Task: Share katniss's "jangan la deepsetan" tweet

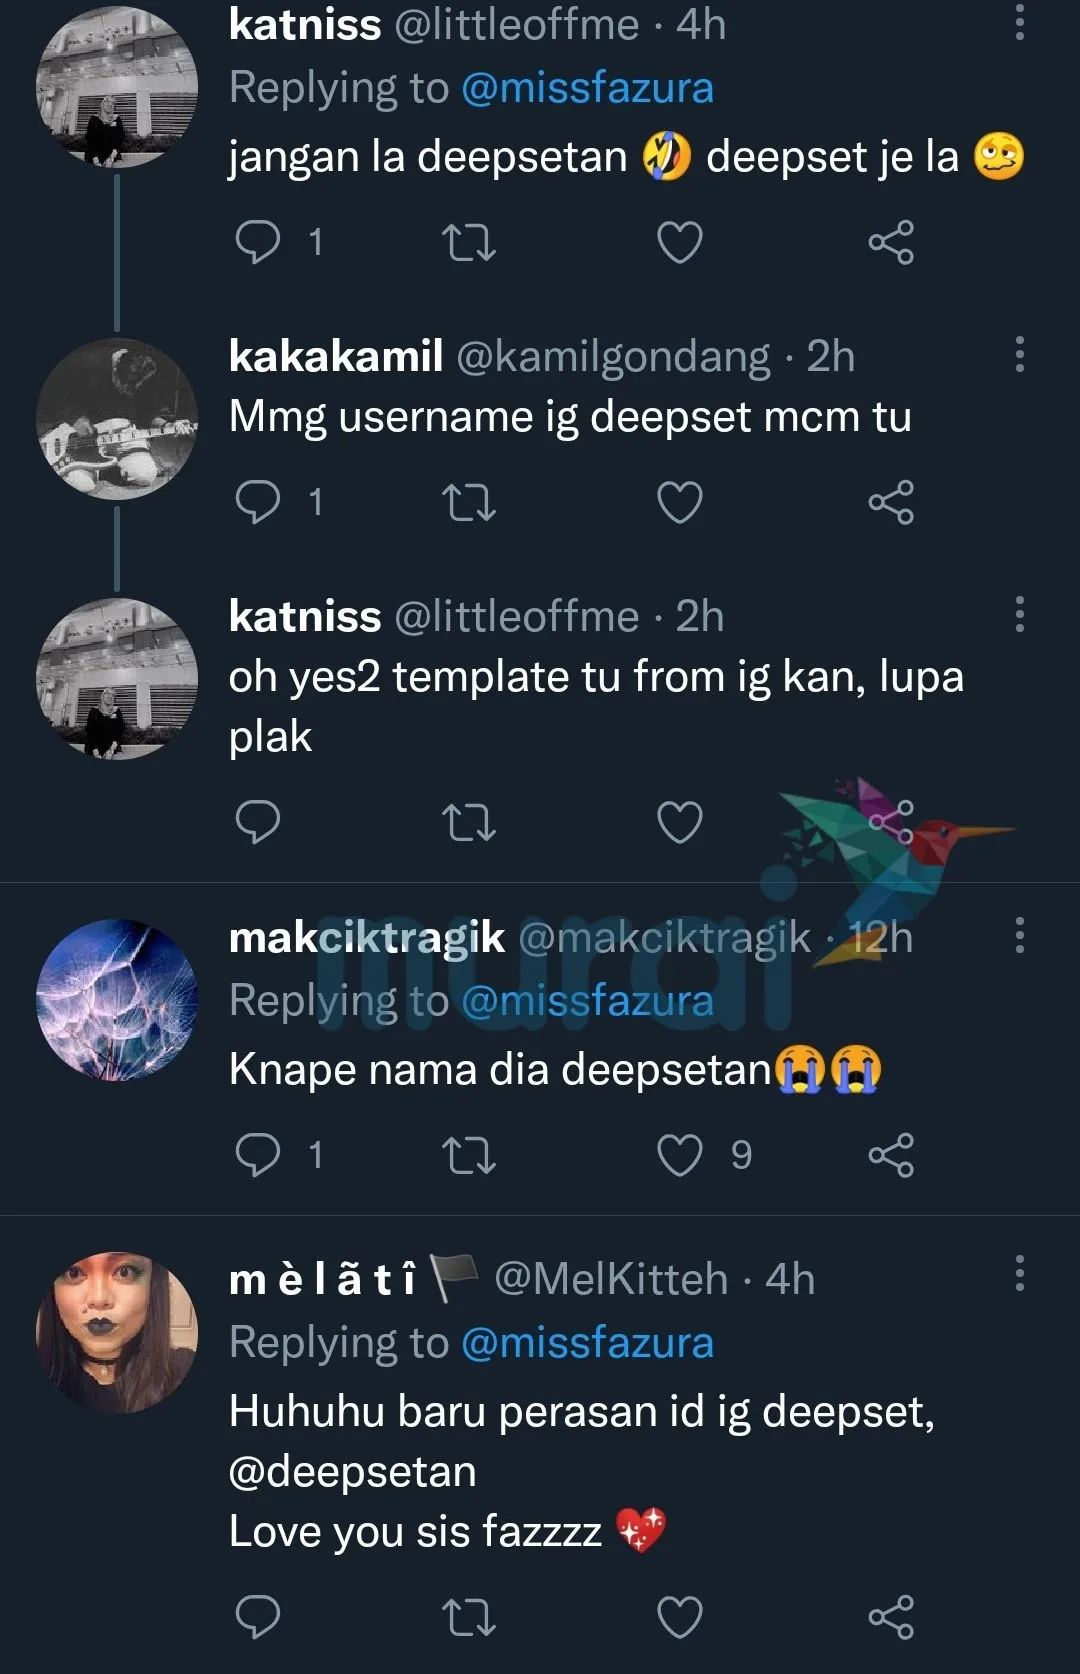Action: point(891,242)
